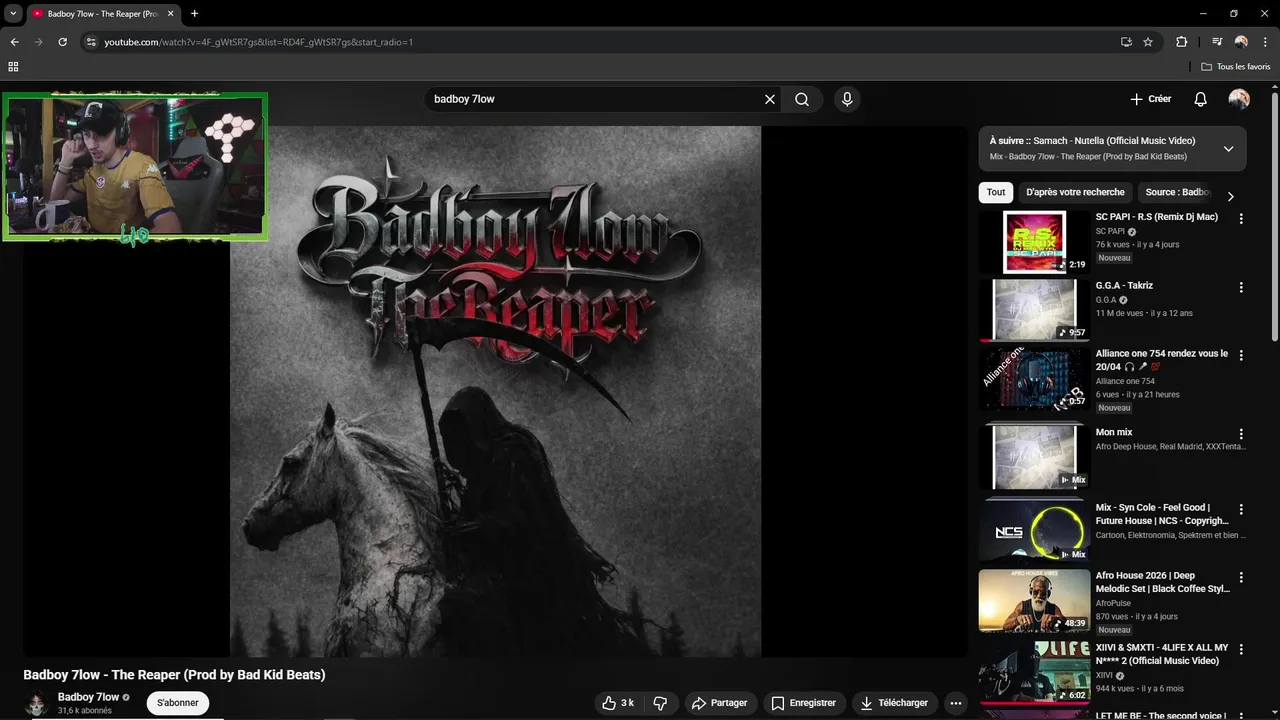The height and width of the screenshot is (720, 1280).
Task: Bookmark this page with the star icon
Action: (1148, 42)
